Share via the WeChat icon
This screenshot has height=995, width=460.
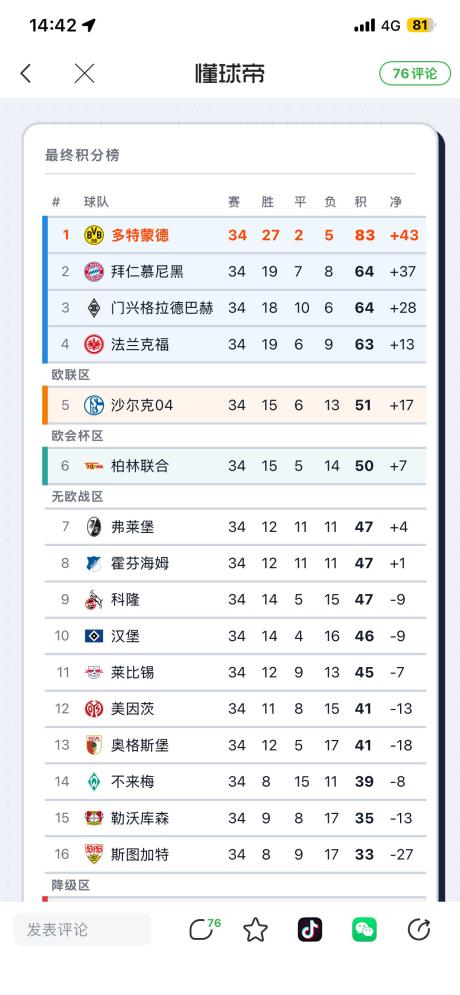364,930
